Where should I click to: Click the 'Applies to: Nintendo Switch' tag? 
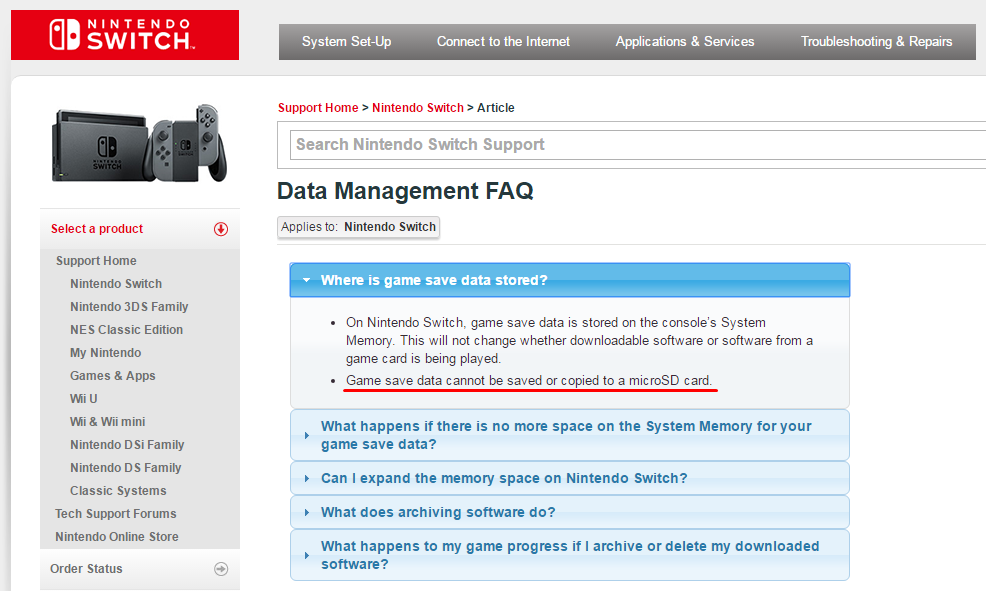(358, 227)
